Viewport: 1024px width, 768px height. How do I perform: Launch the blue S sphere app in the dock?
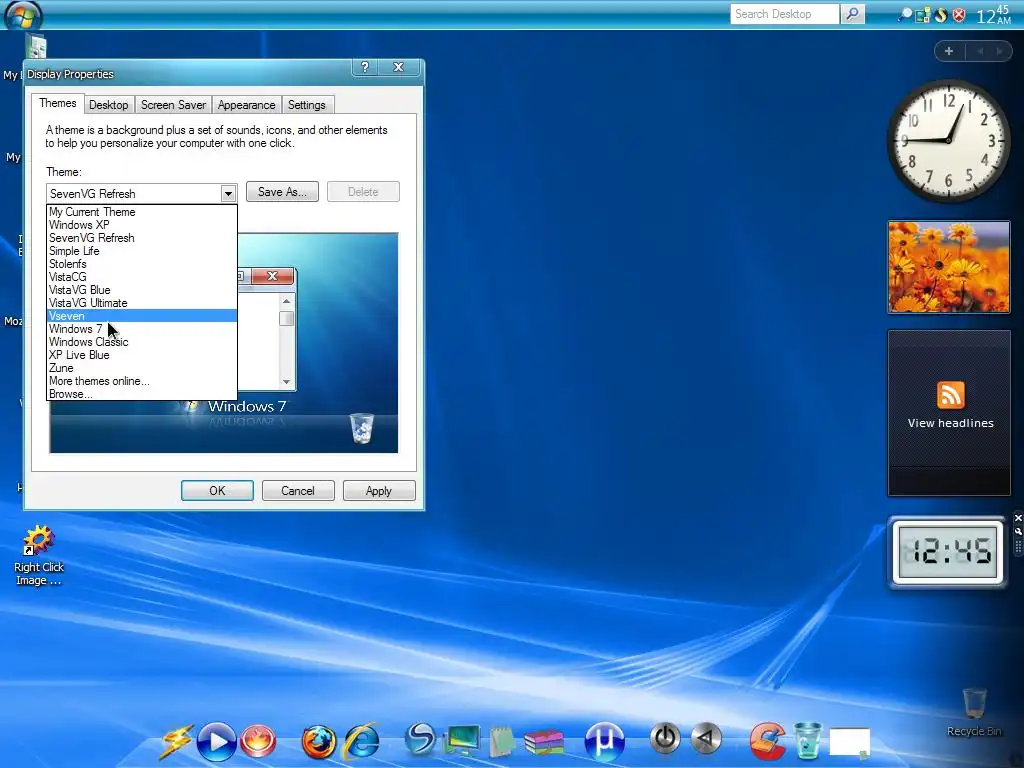pyautogui.click(x=419, y=740)
